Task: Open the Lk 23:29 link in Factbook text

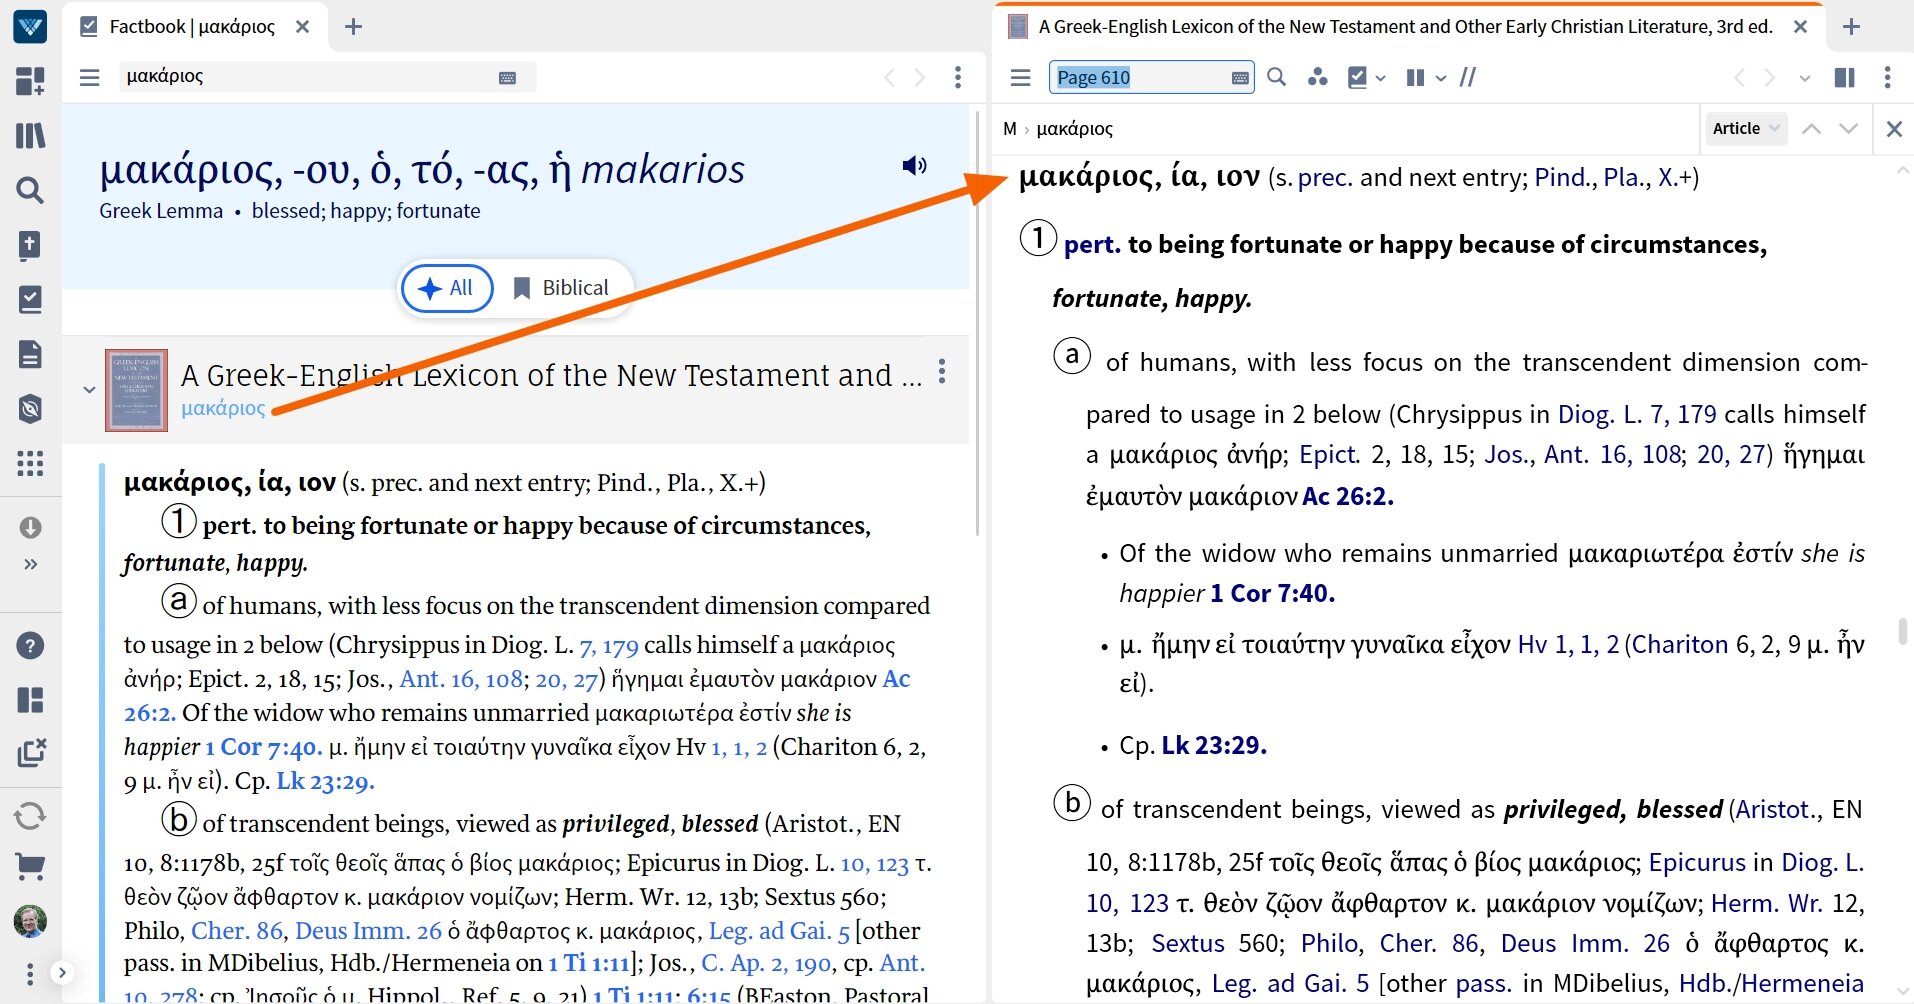Action: (x=325, y=781)
